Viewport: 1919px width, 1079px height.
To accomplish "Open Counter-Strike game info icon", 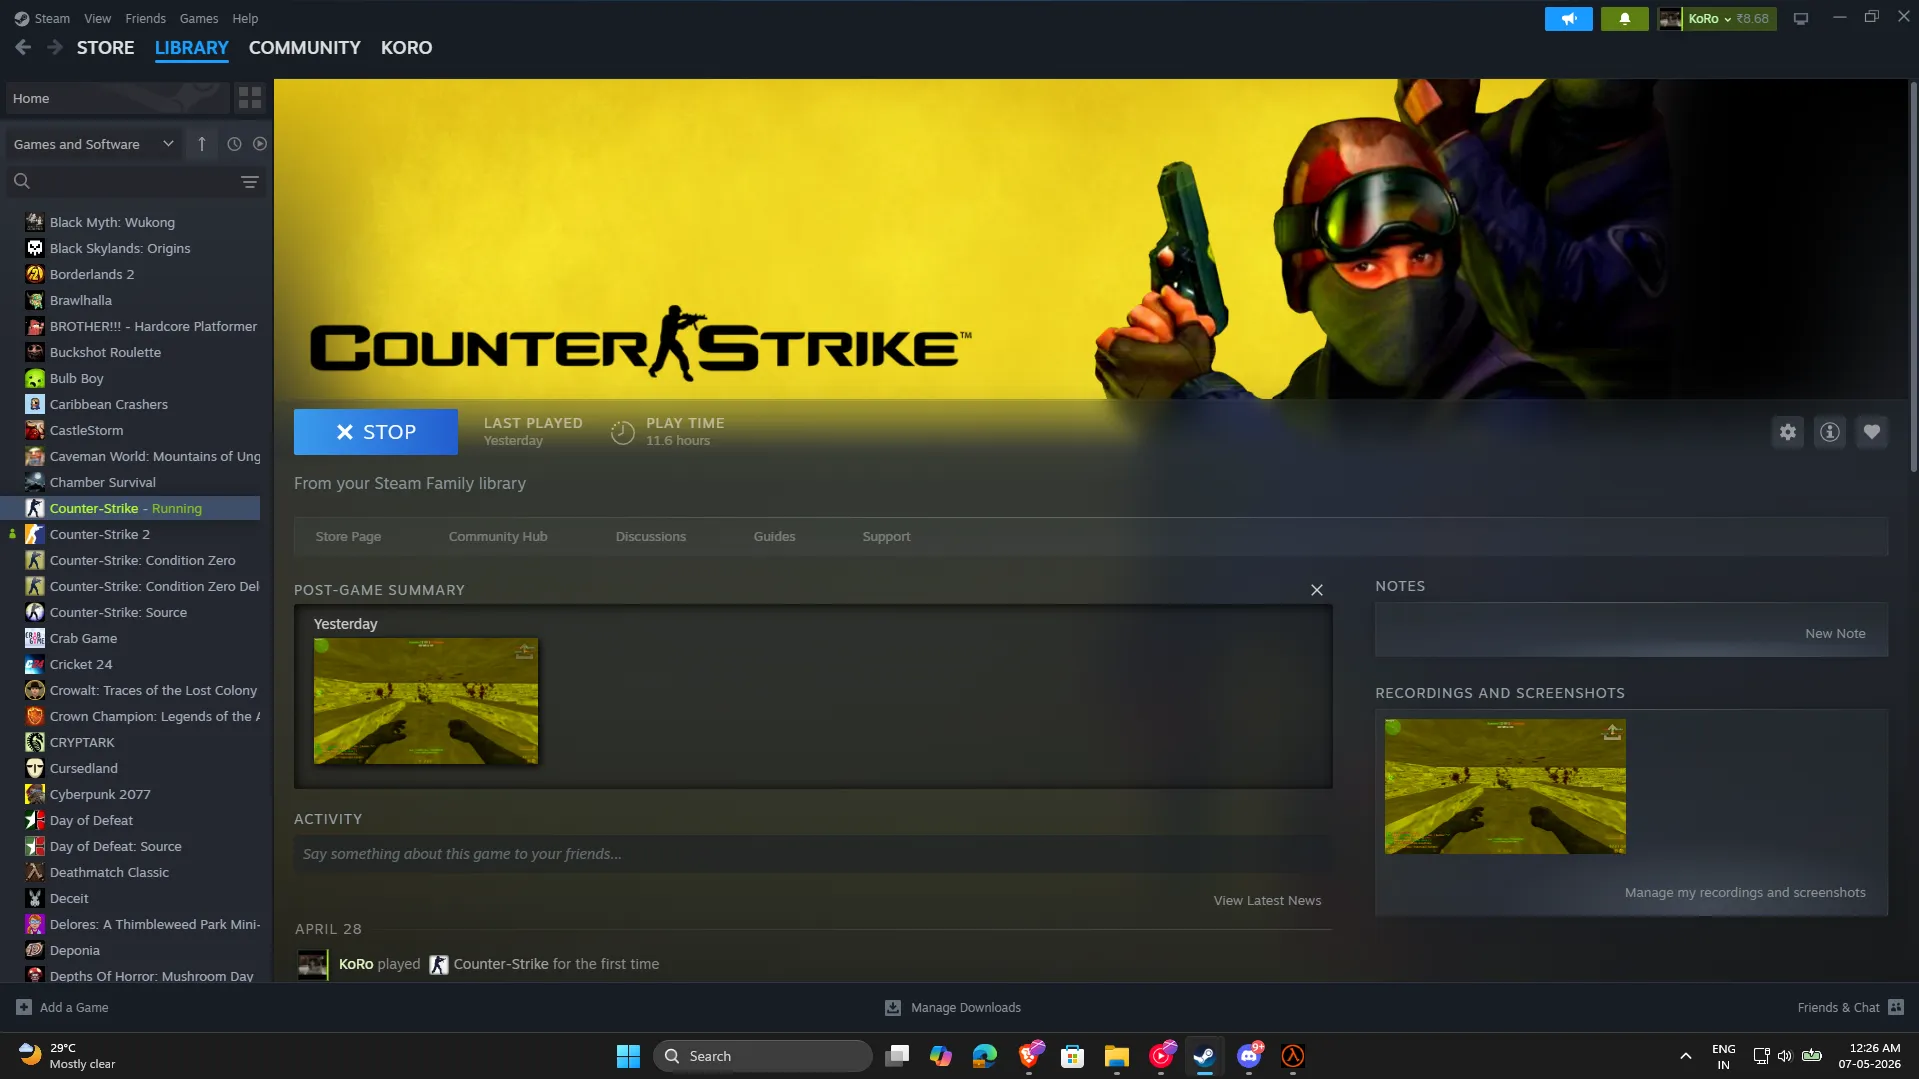I will click(1830, 432).
